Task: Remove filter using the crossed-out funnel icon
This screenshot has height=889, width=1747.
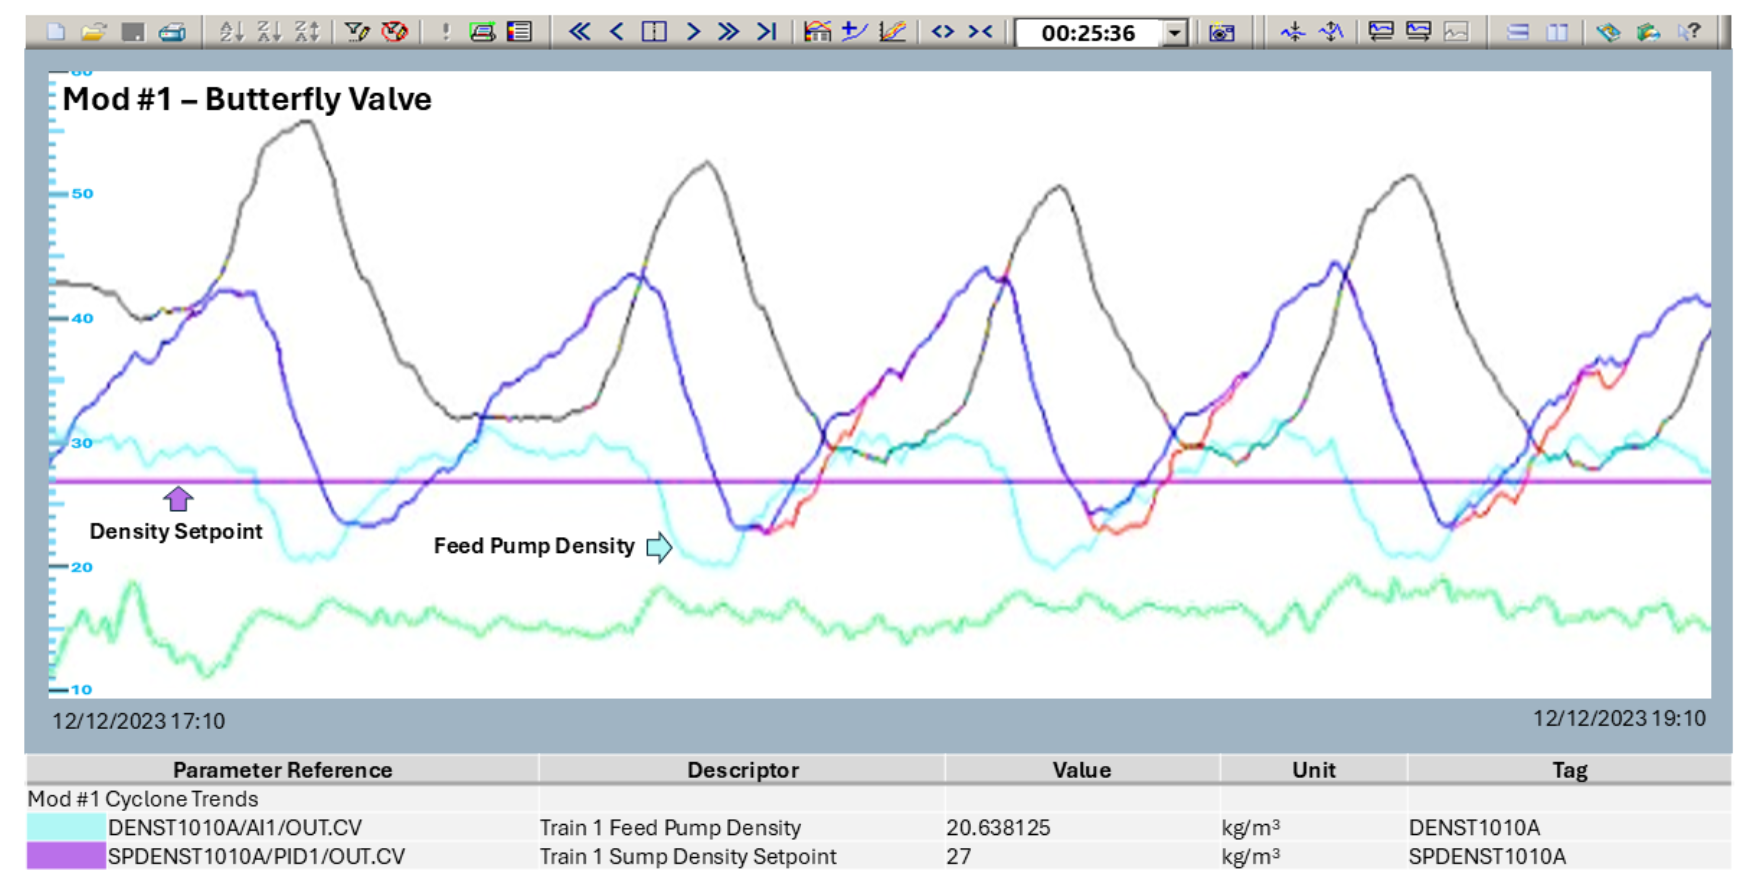Action: click(395, 32)
